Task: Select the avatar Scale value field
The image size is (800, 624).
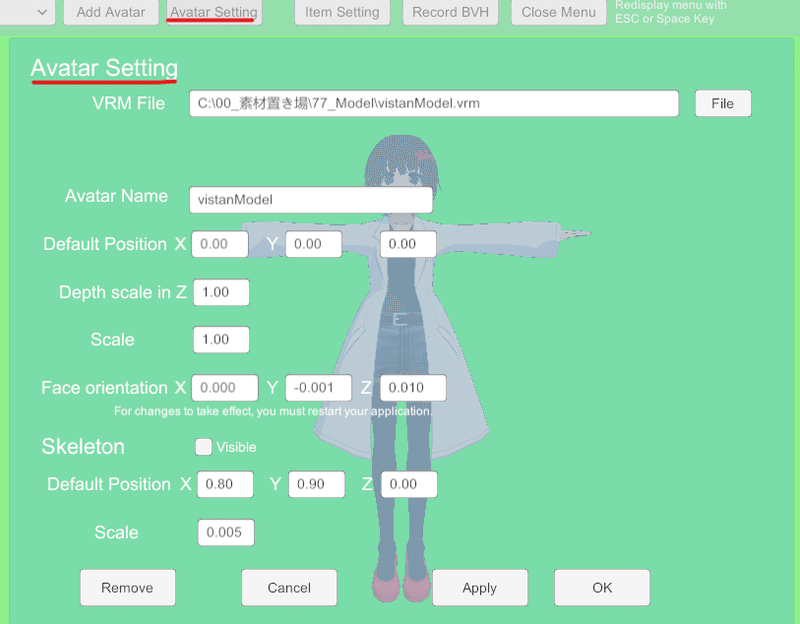Action: [220, 339]
